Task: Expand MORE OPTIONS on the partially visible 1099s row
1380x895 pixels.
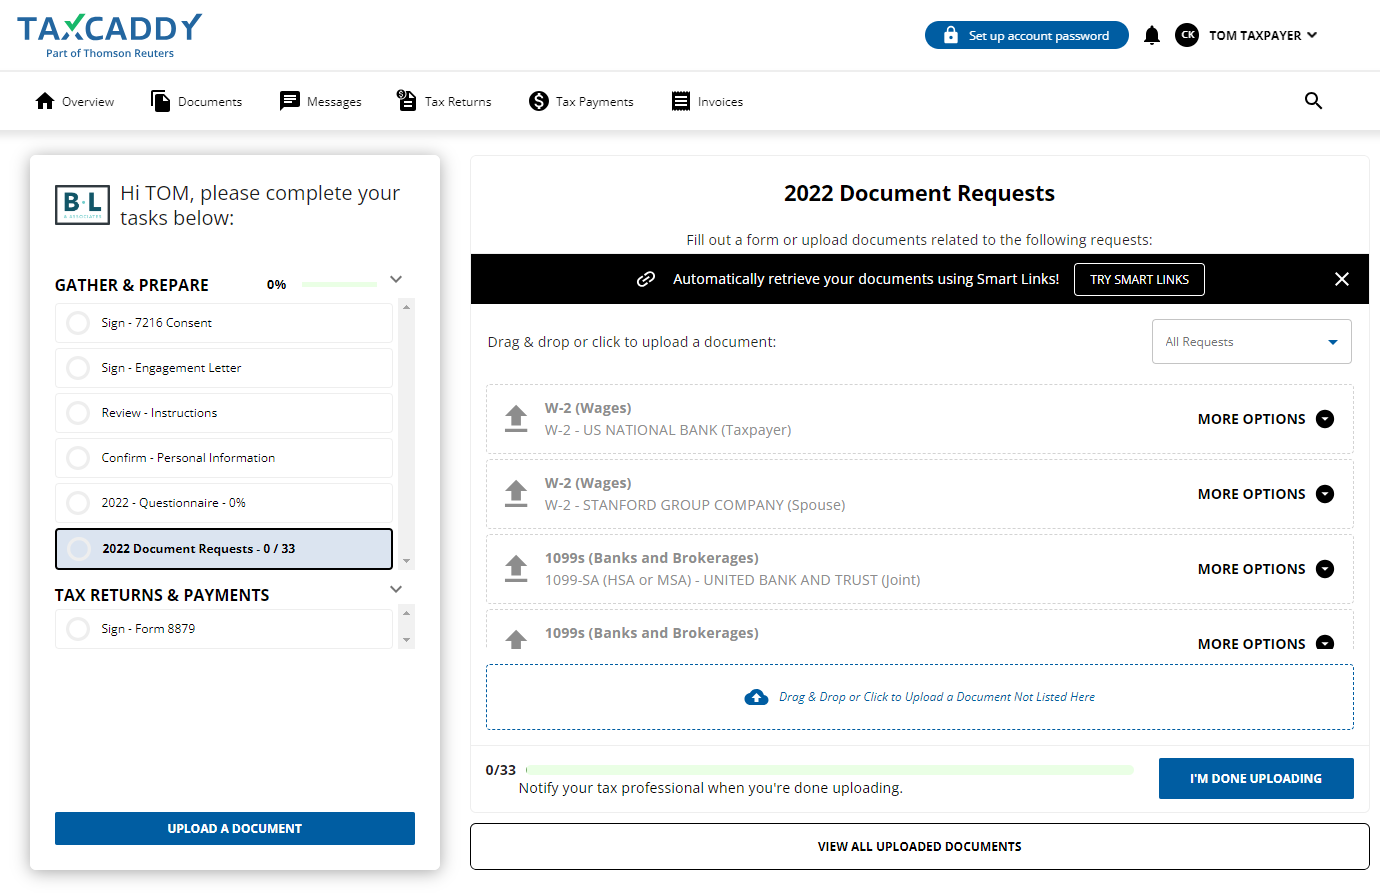Action: tap(1266, 643)
